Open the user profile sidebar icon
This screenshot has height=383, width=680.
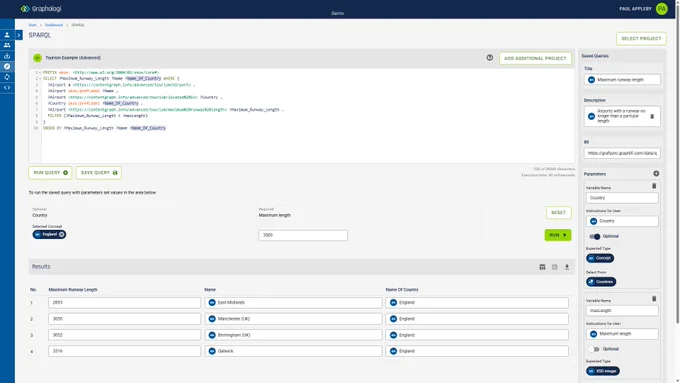7,35
